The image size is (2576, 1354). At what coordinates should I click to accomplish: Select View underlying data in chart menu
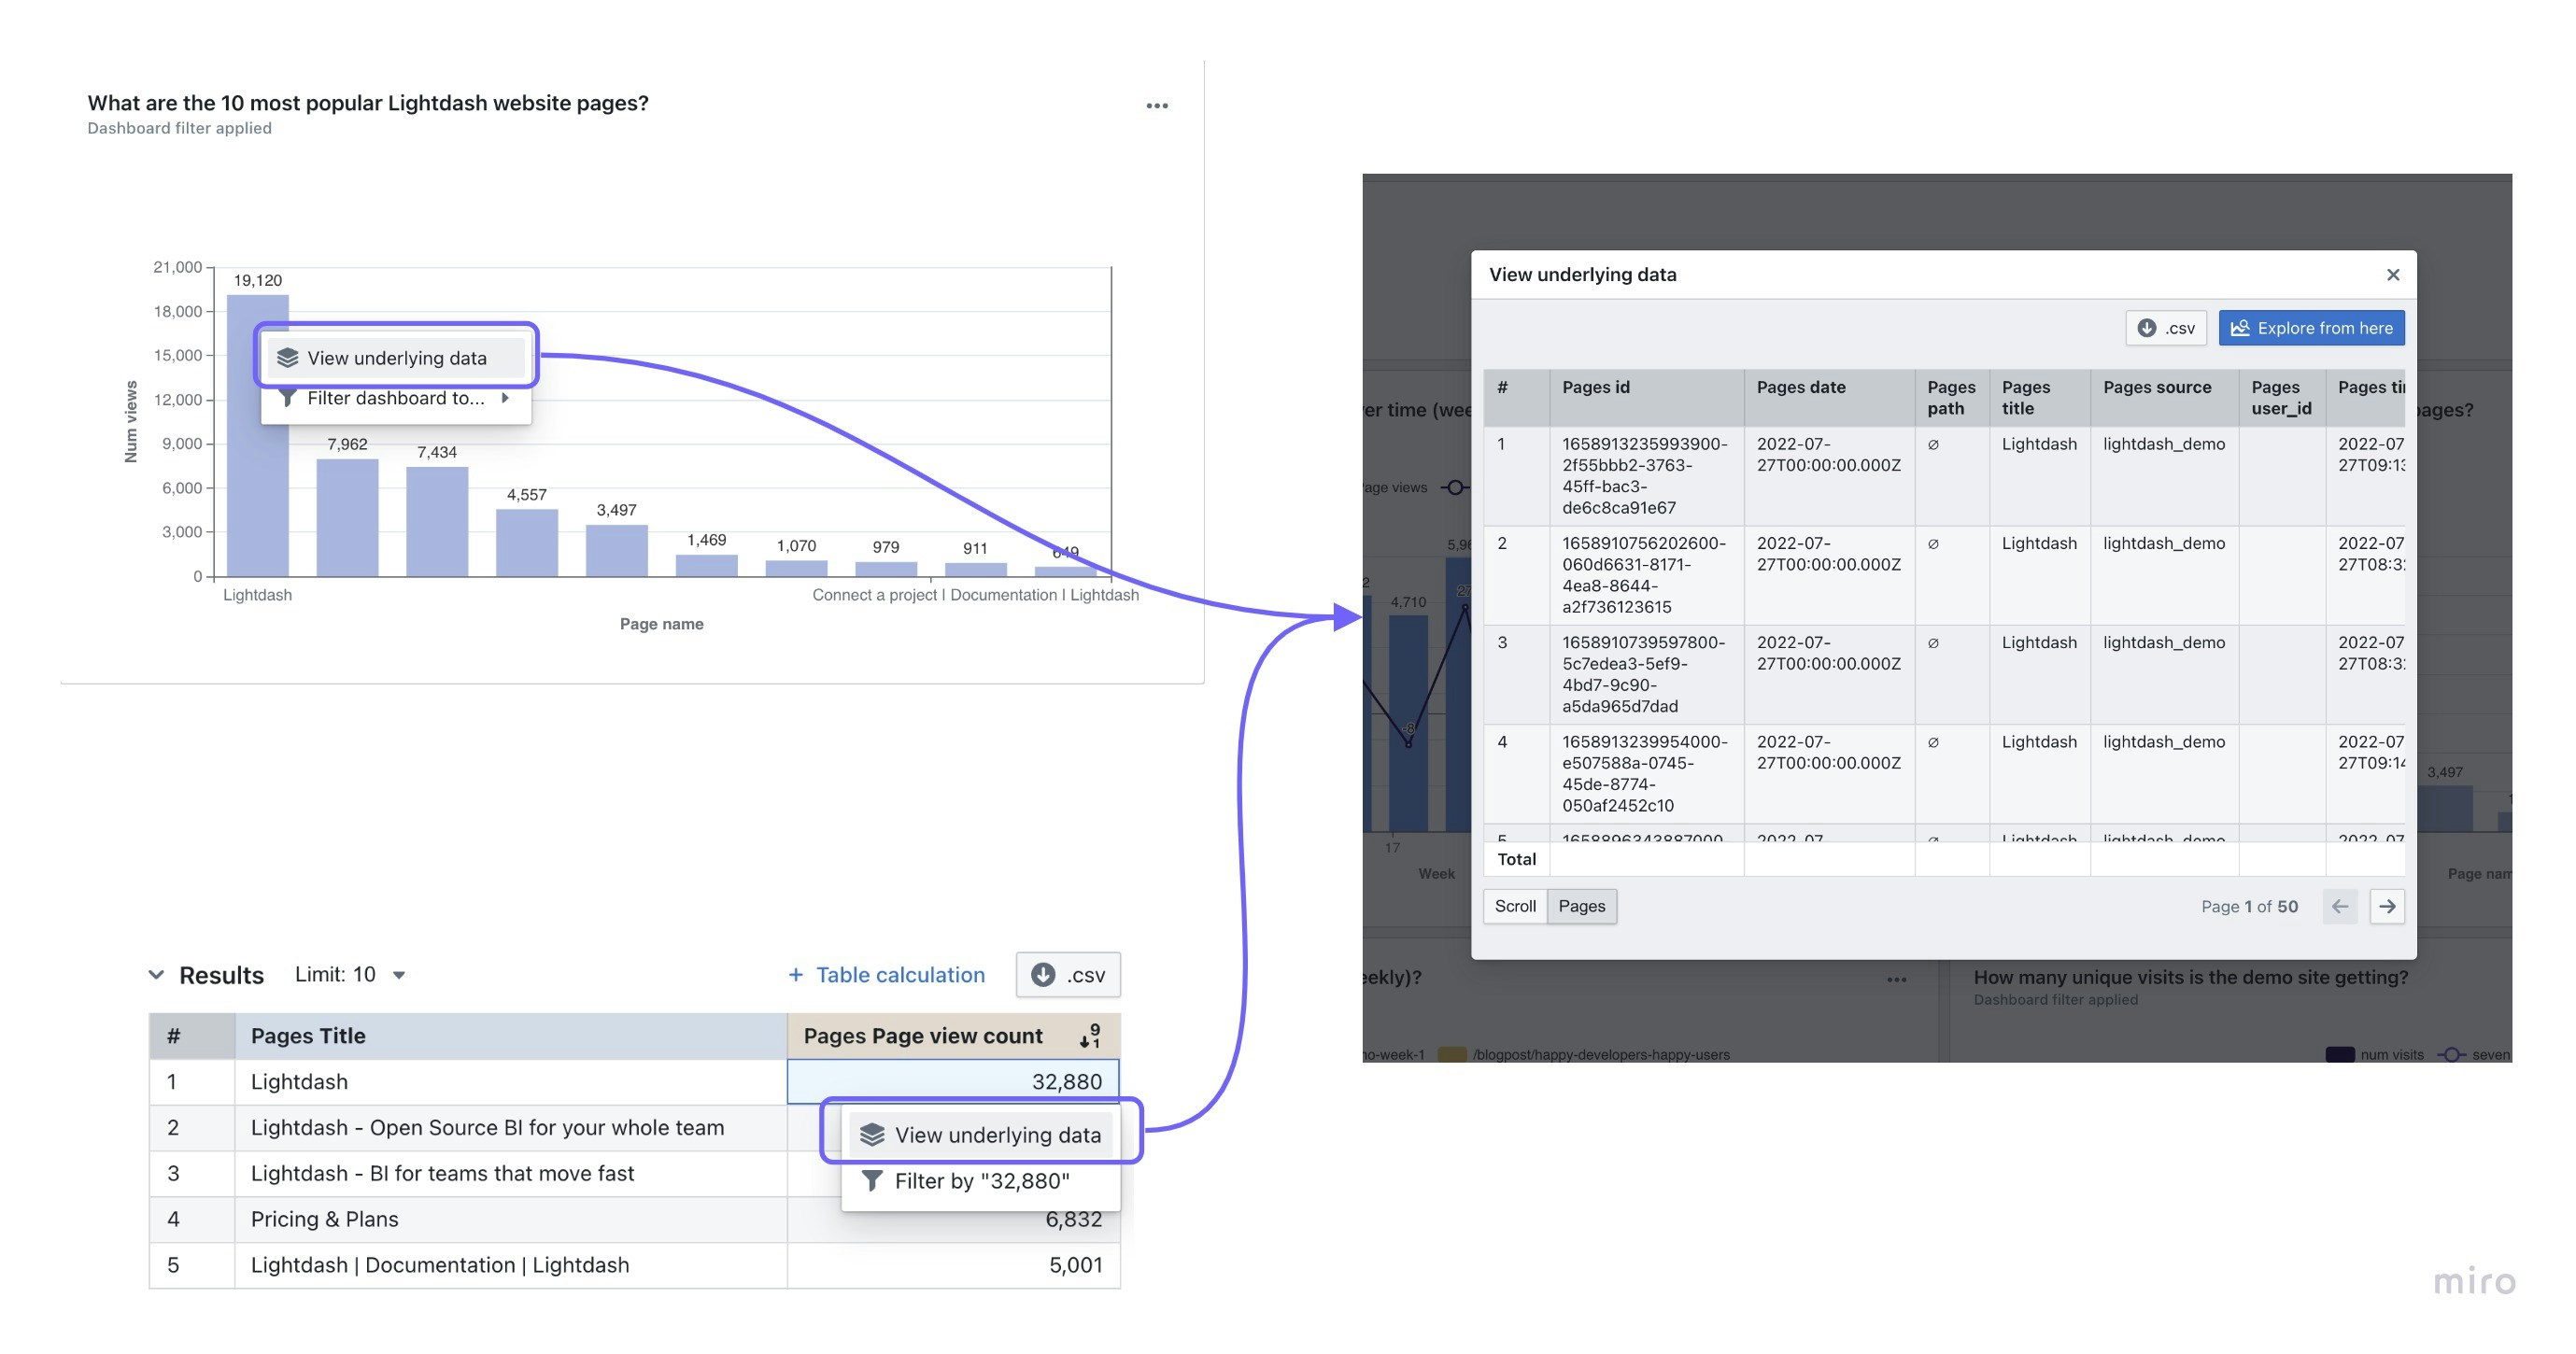pos(396,358)
